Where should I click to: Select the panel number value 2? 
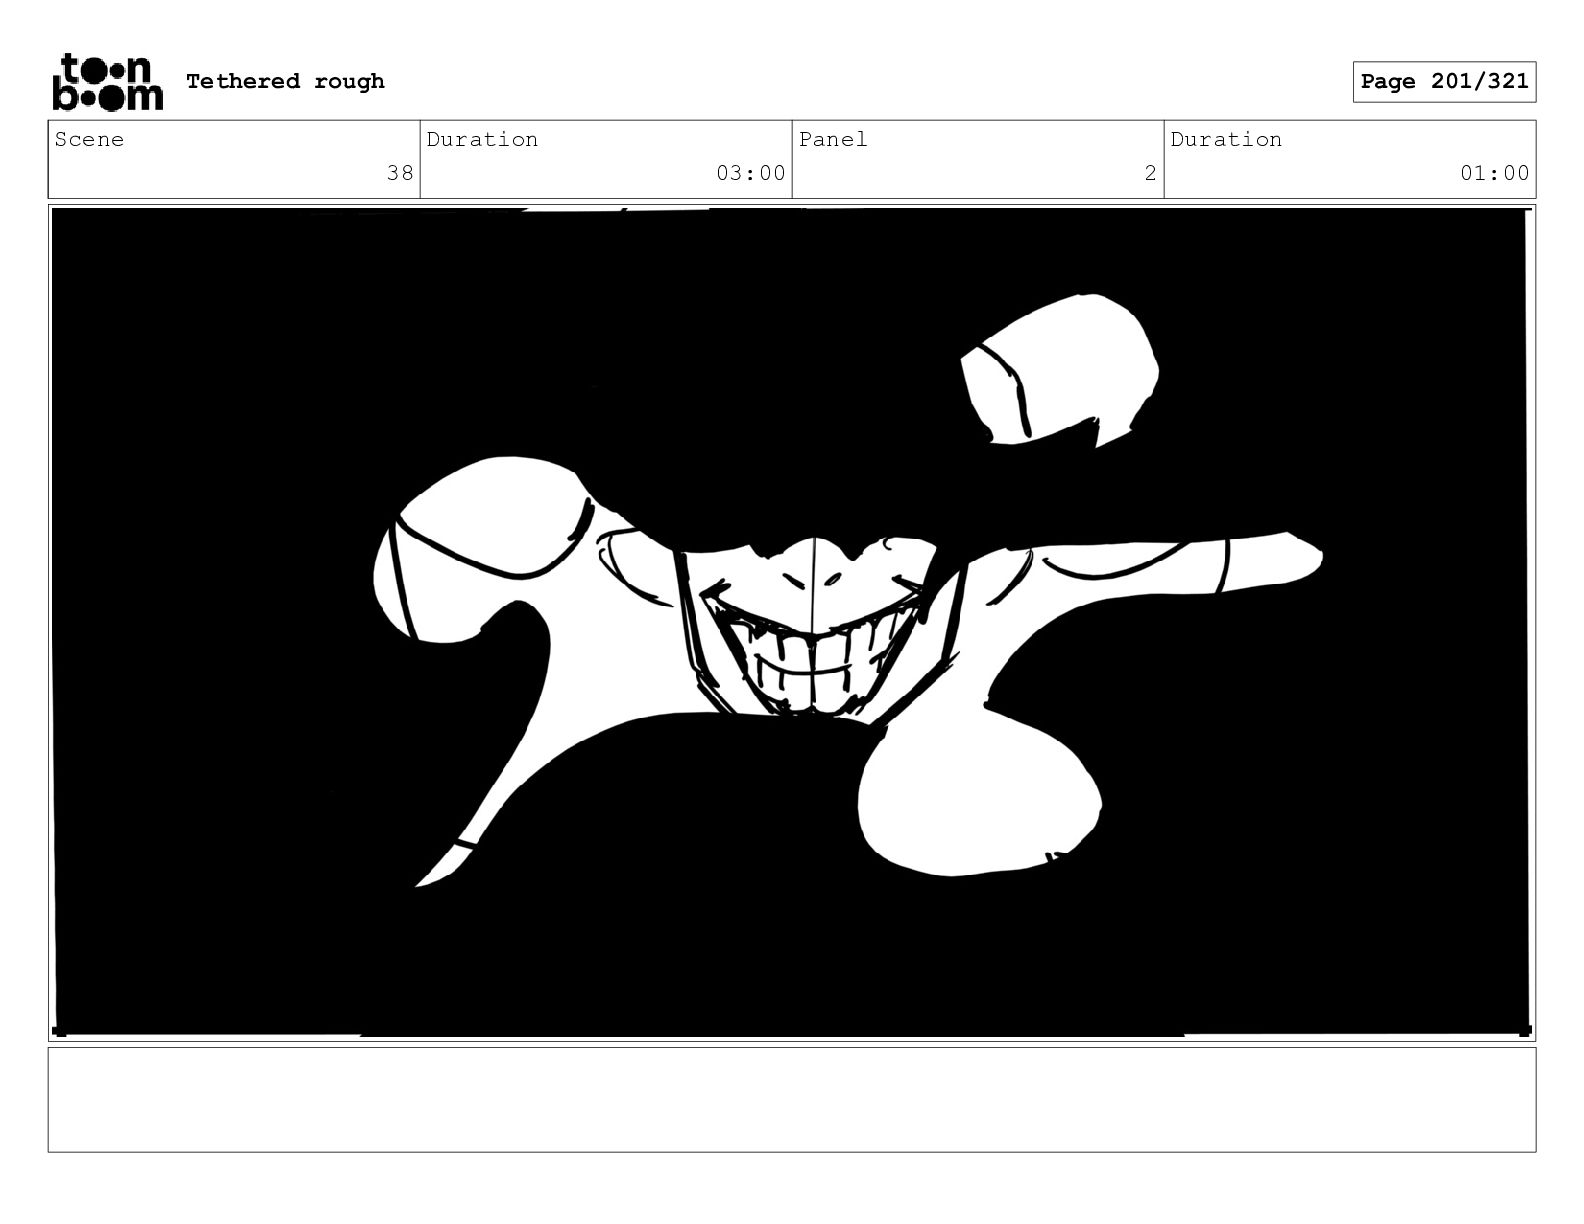(x=1150, y=173)
